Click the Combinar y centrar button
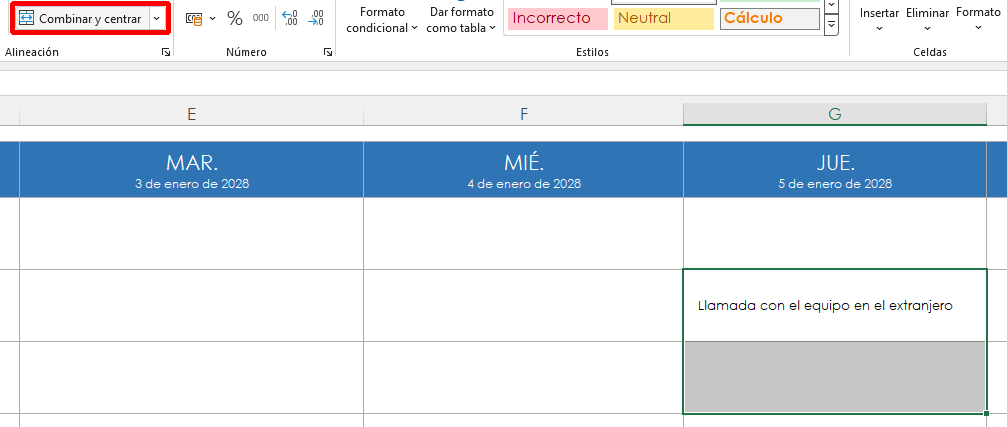 point(81,19)
